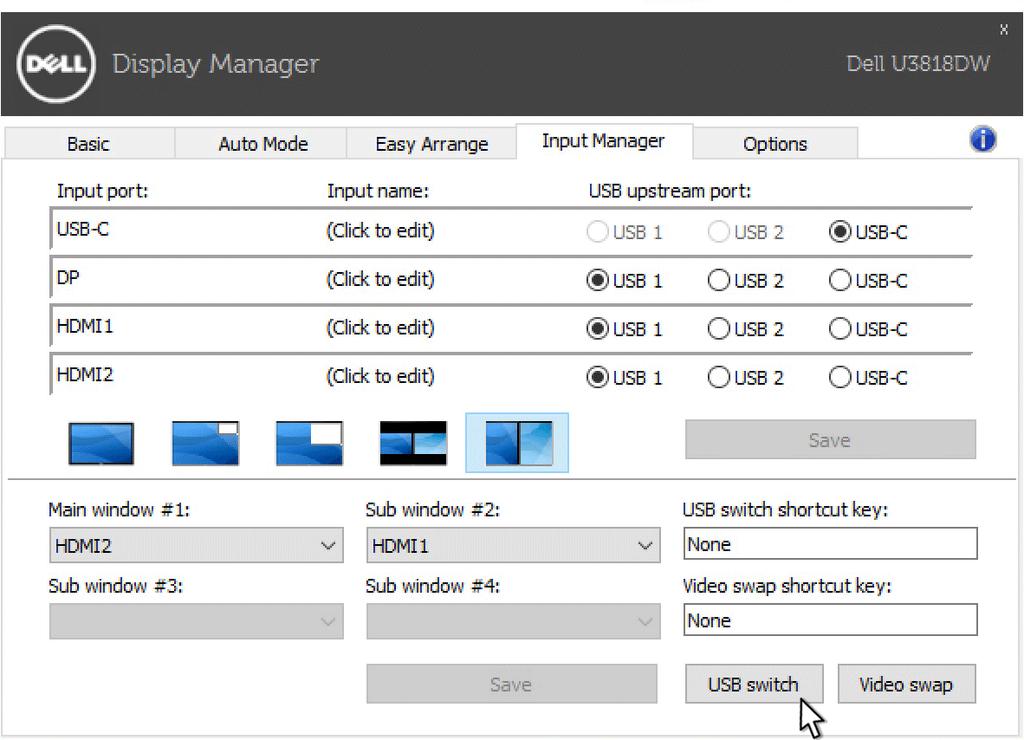This screenshot has height=740, width=1024.
Task: Close the Display Manager window
Action: point(1004,29)
